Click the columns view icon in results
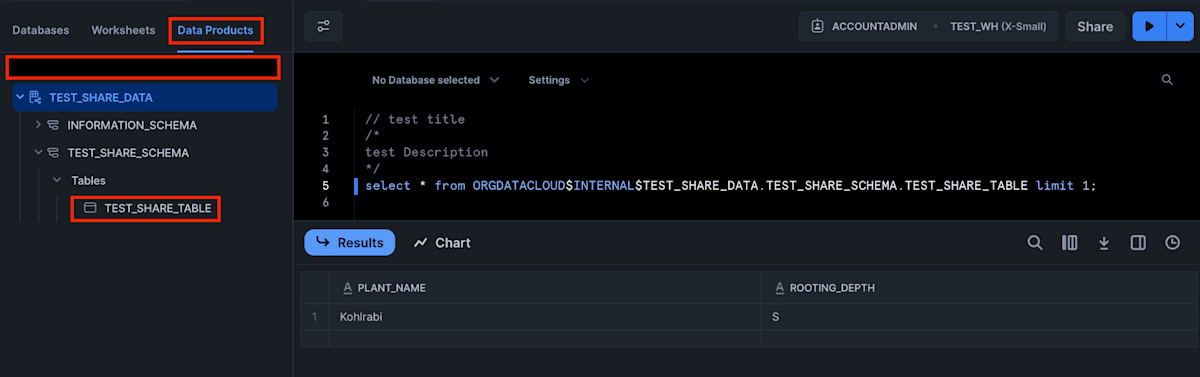The height and width of the screenshot is (377, 1200). (1070, 243)
